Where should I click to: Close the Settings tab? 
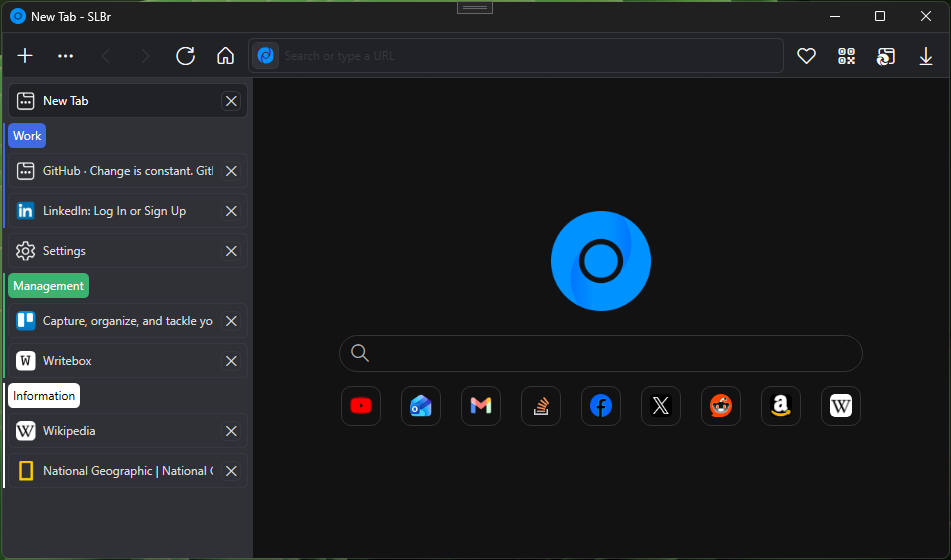[231, 251]
